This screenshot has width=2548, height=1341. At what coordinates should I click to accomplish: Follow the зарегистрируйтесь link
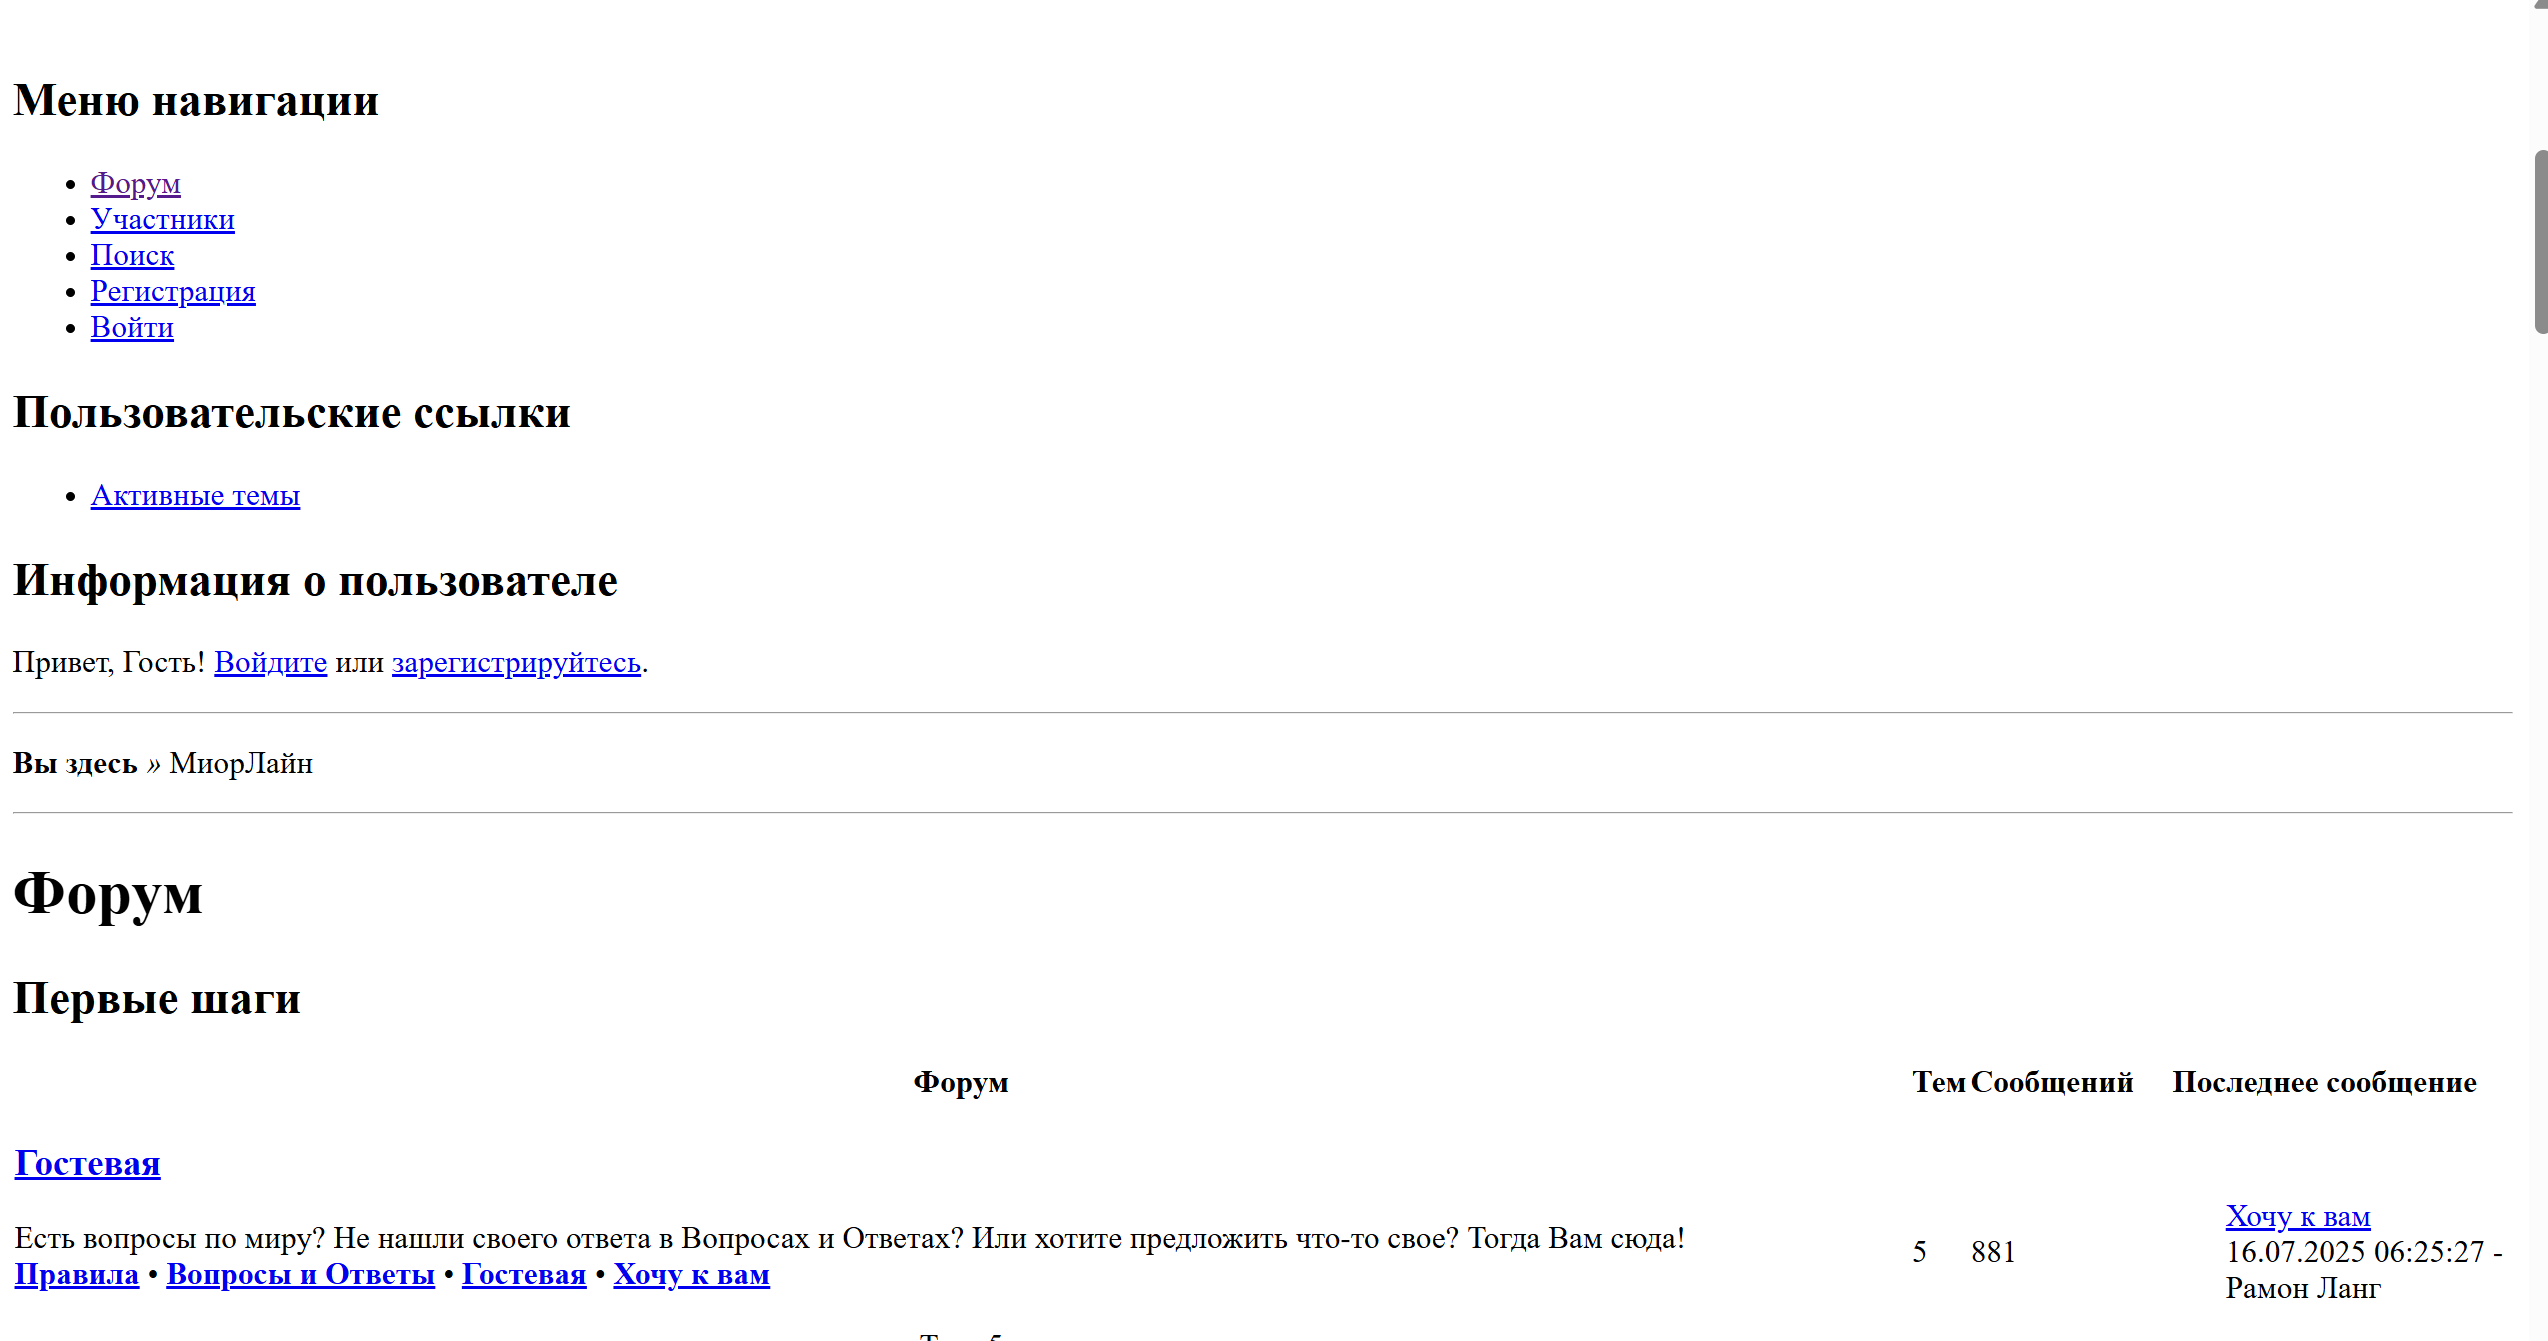click(516, 663)
